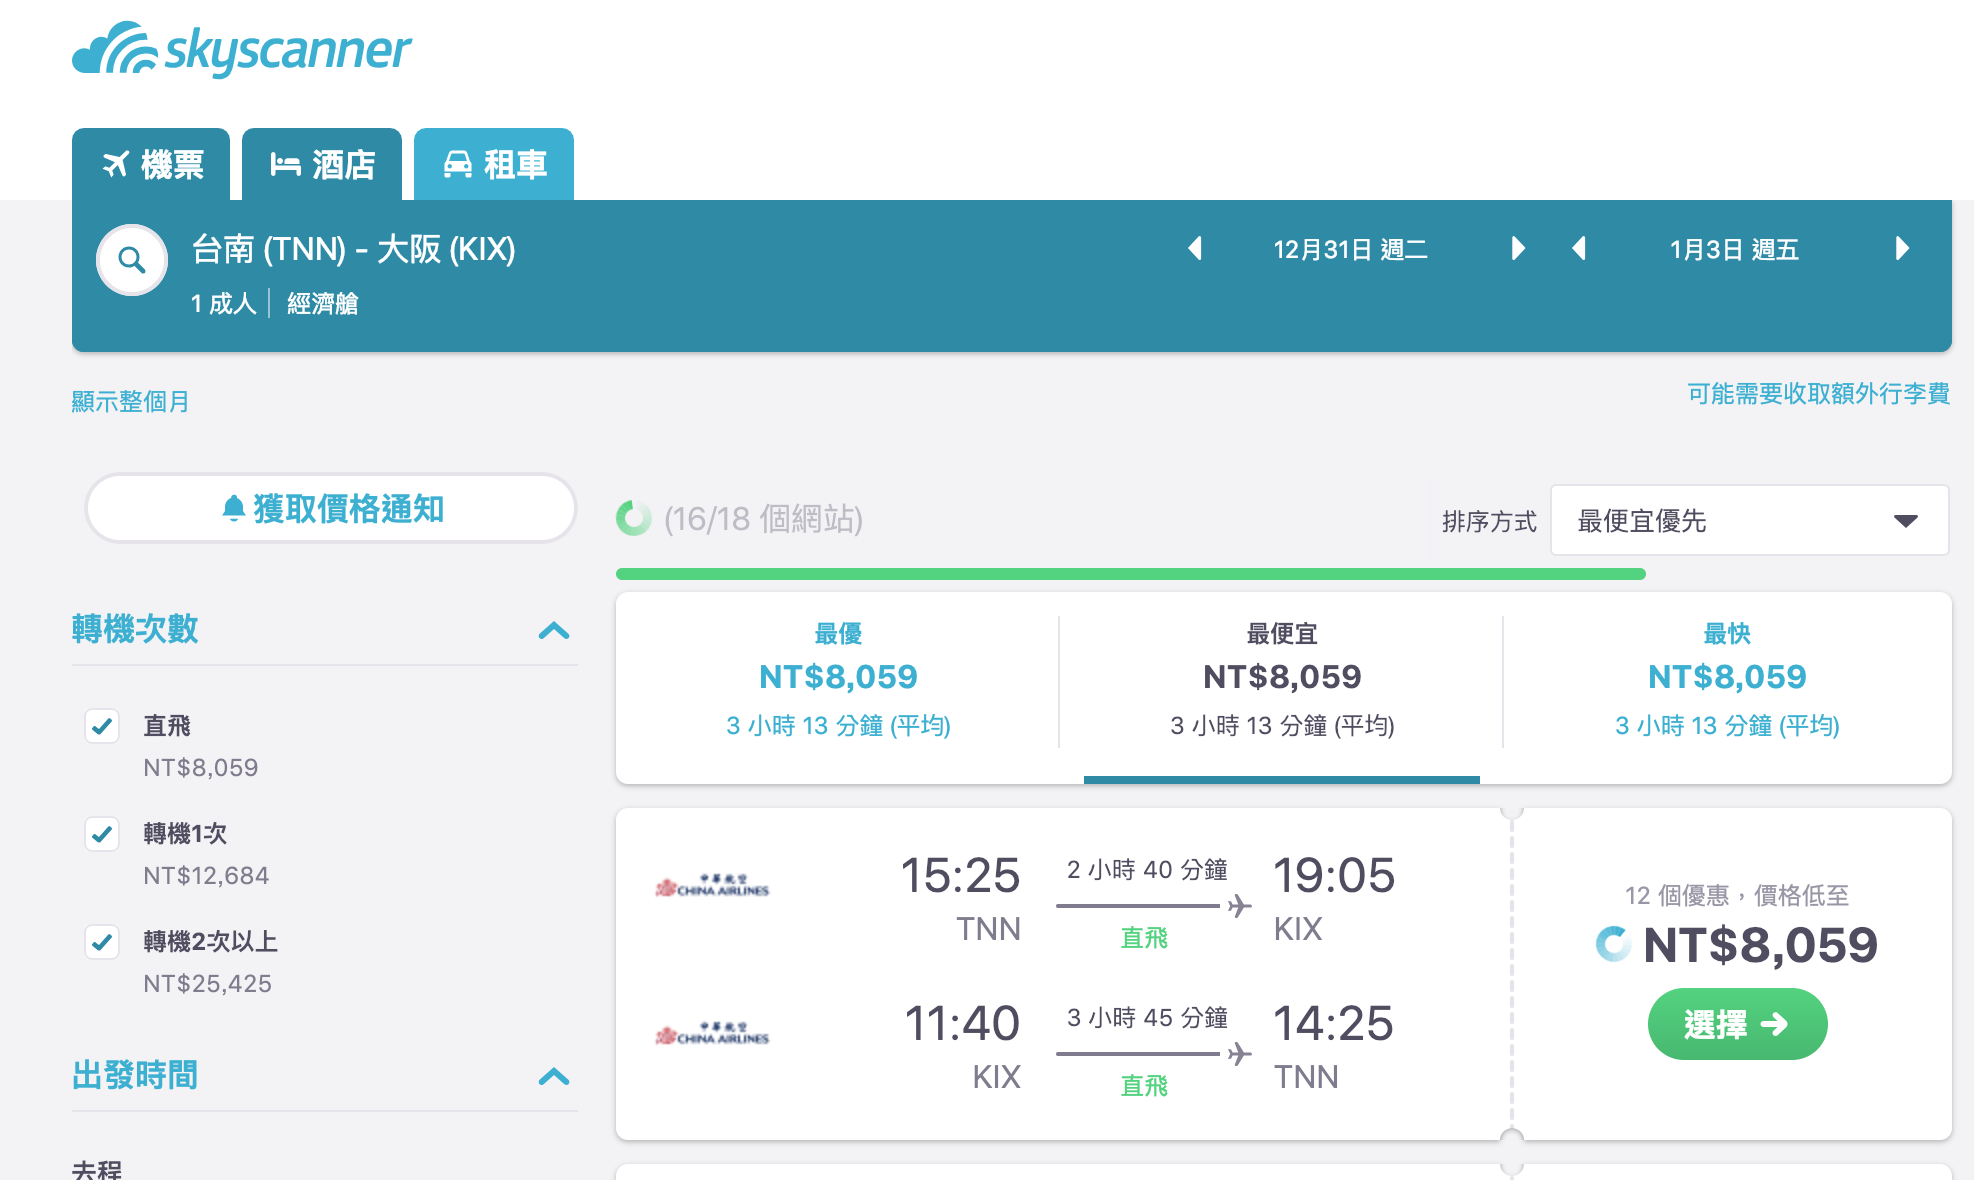Click the 台南 (TNN) - 大阪 (KIX) route text
Viewport: 1974px width, 1180px height.
(x=354, y=249)
